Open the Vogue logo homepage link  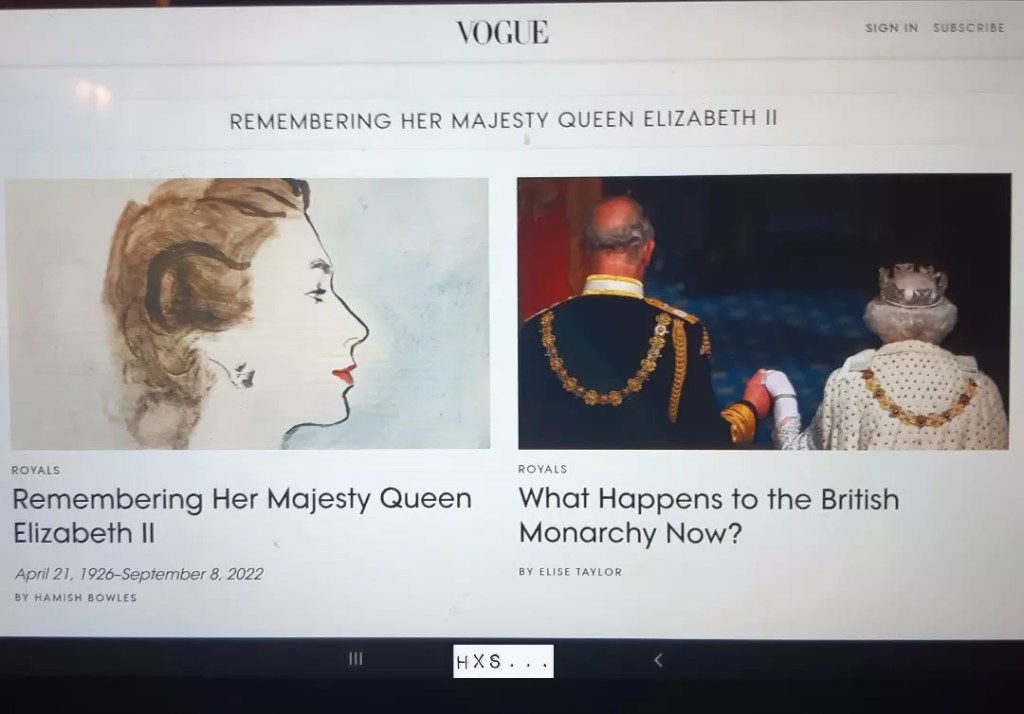502,32
